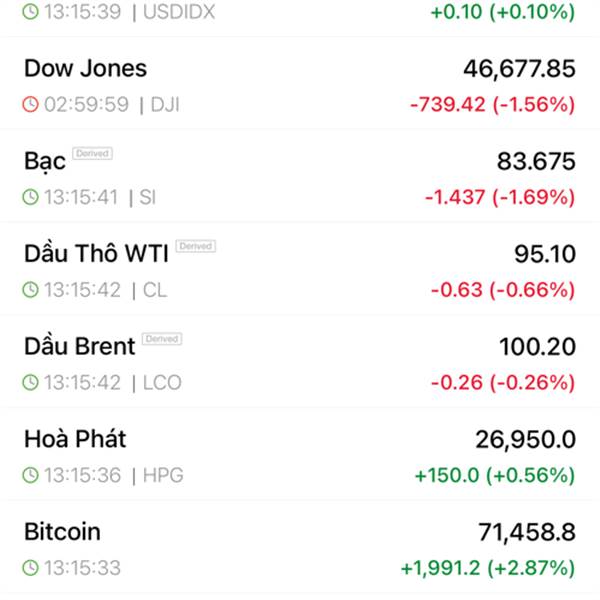Click the Derived badge next to Dầu Brent
Screen dimensions: 600x600
click(162, 339)
